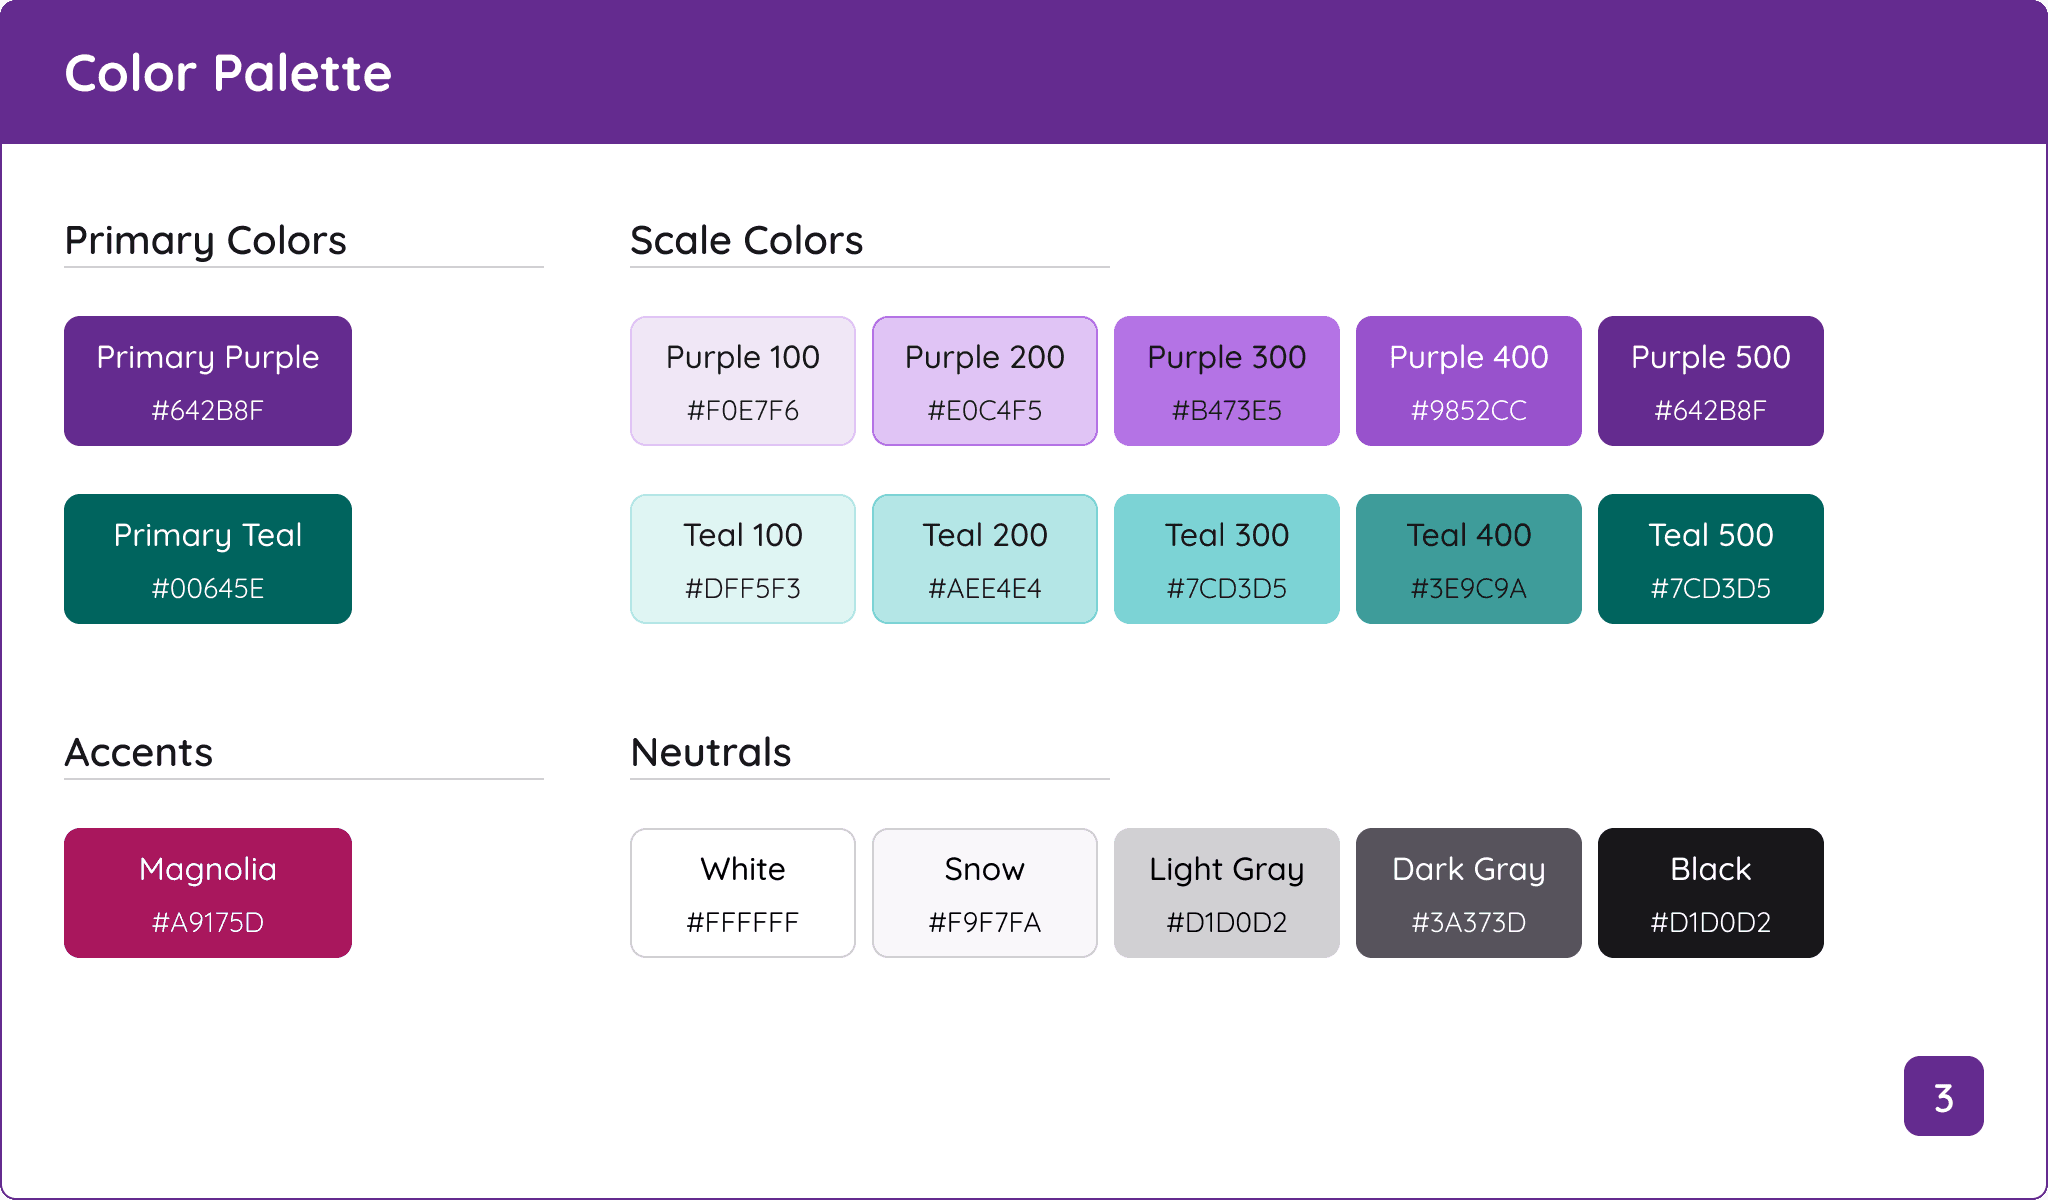Screen dimensions: 2048x1200
Task: Select the Purple 100 swatch
Action: [742, 381]
